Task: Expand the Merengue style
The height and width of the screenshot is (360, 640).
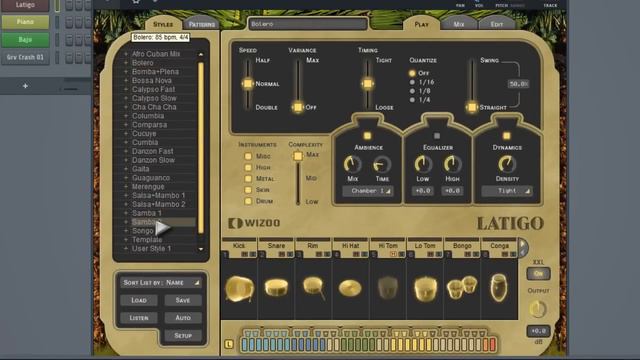Action: pos(126,187)
